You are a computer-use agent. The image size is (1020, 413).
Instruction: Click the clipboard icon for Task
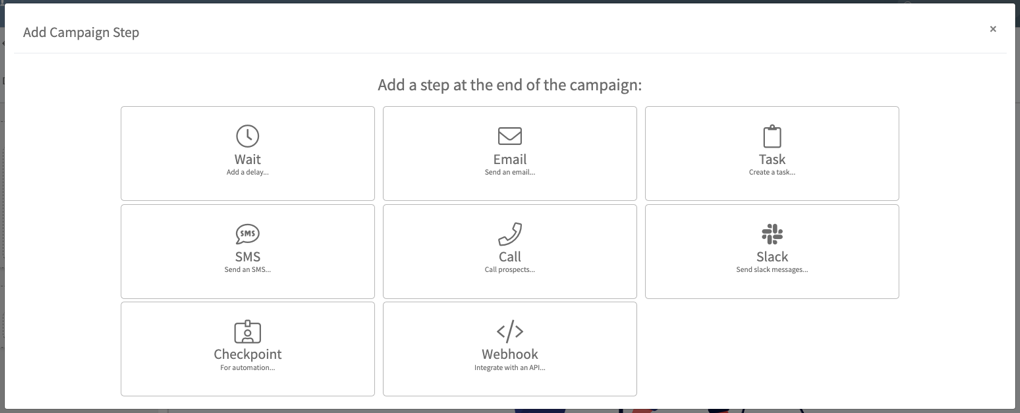772,136
